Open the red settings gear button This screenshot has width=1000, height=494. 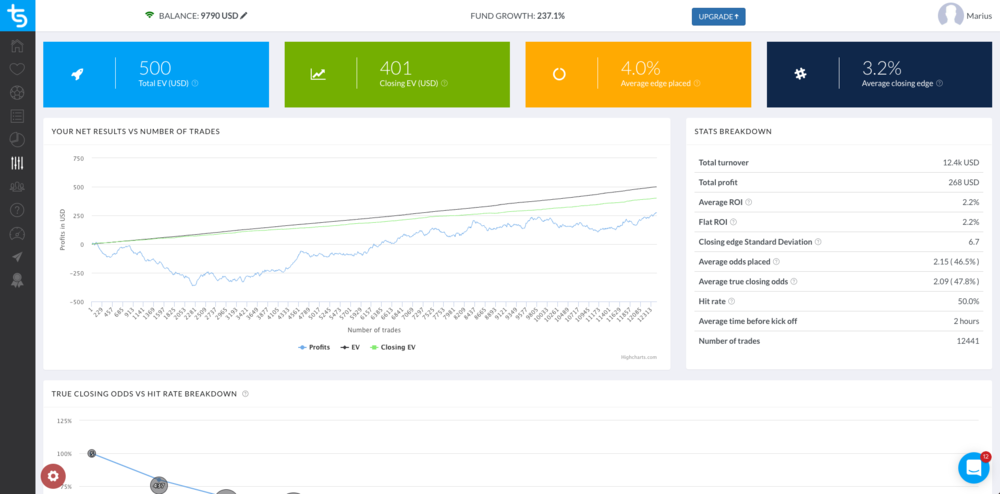tap(53, 476)
